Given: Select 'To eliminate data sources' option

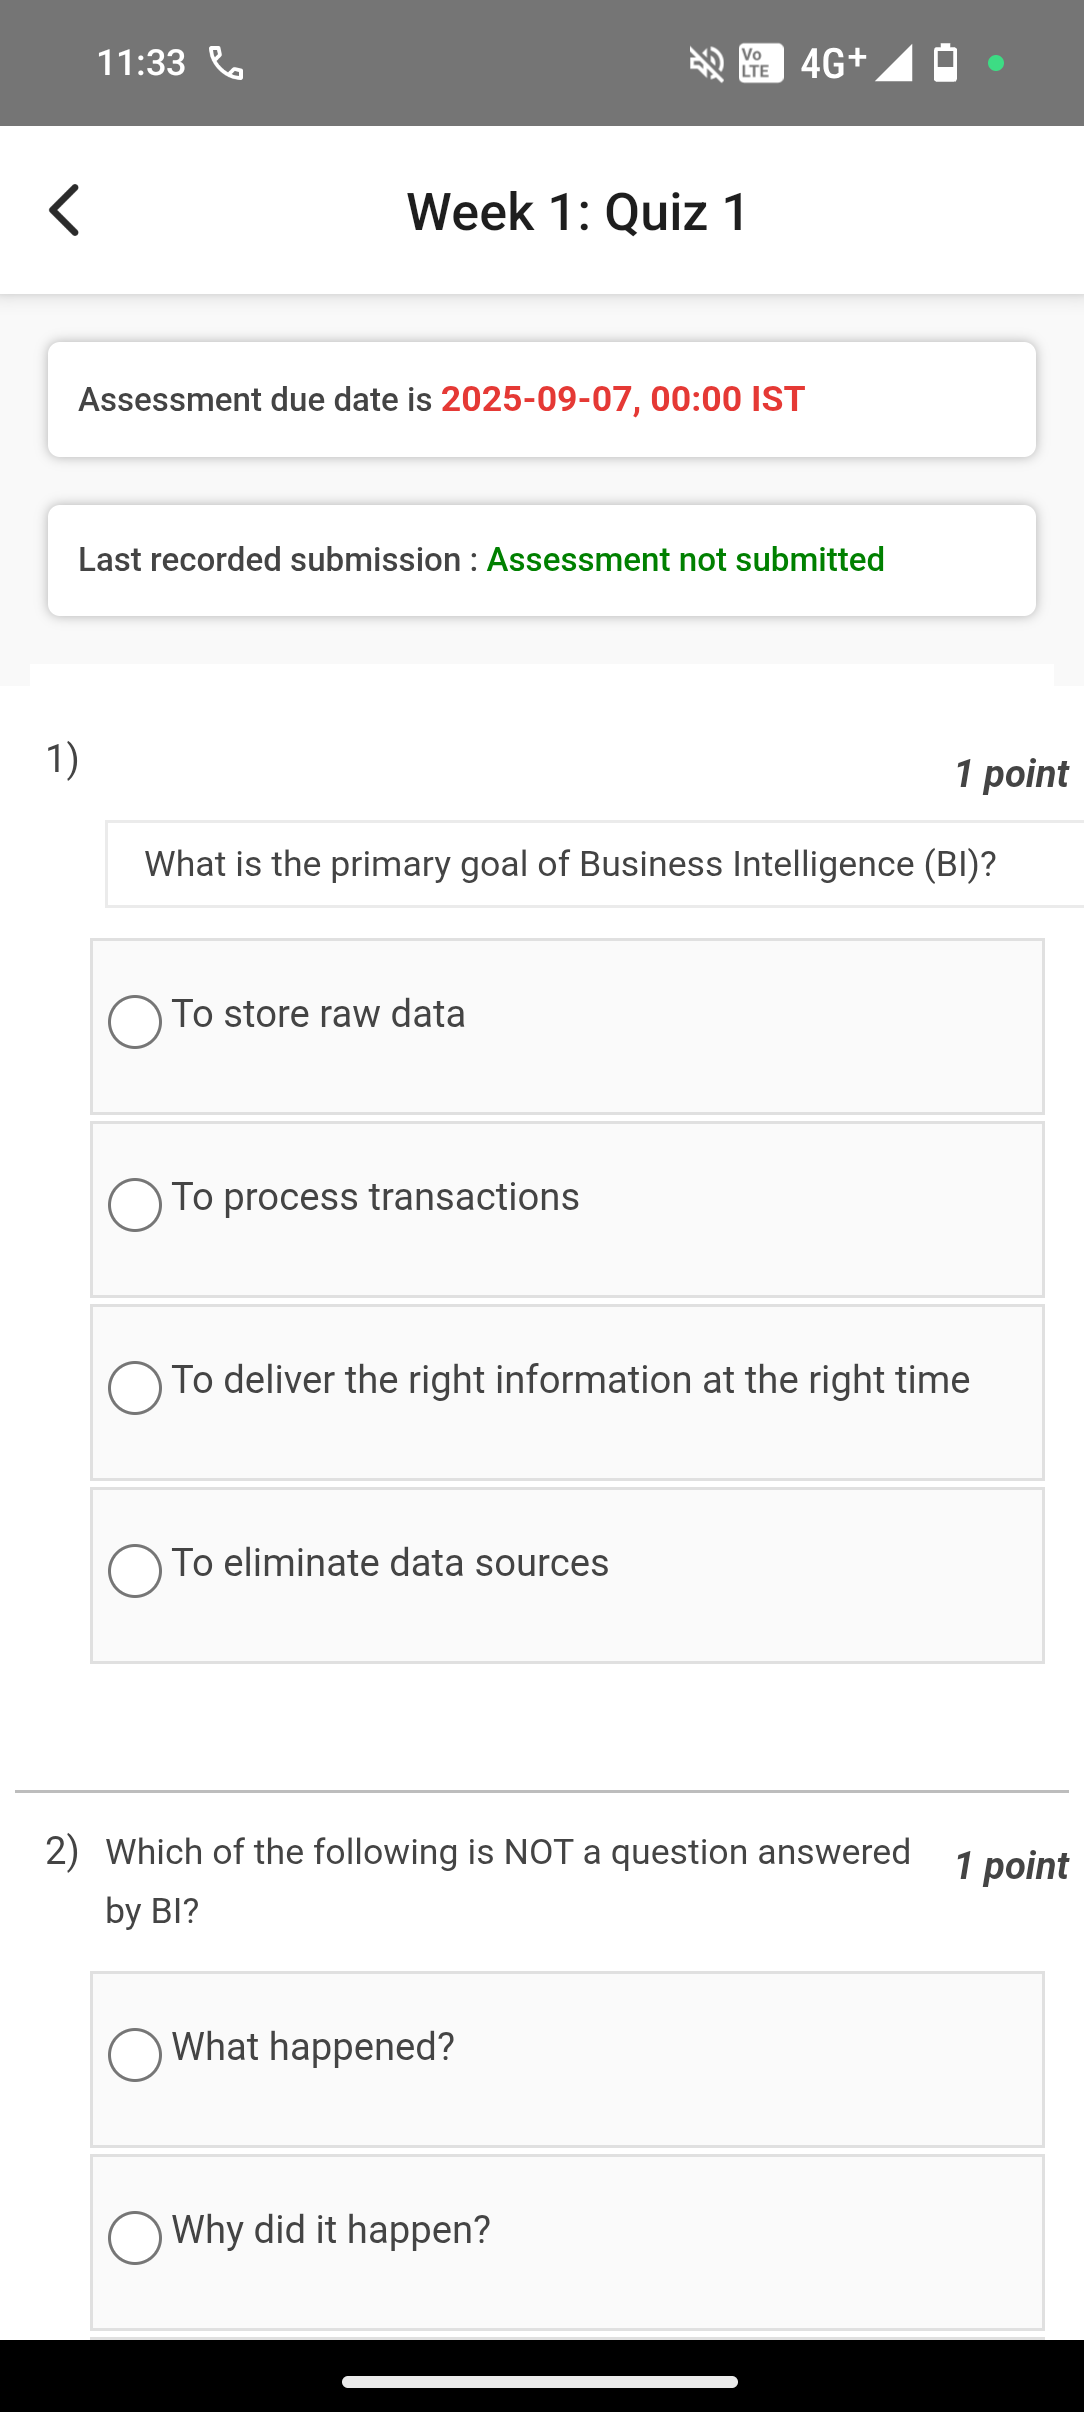Looking at the screenshot, I should 135,1571.
